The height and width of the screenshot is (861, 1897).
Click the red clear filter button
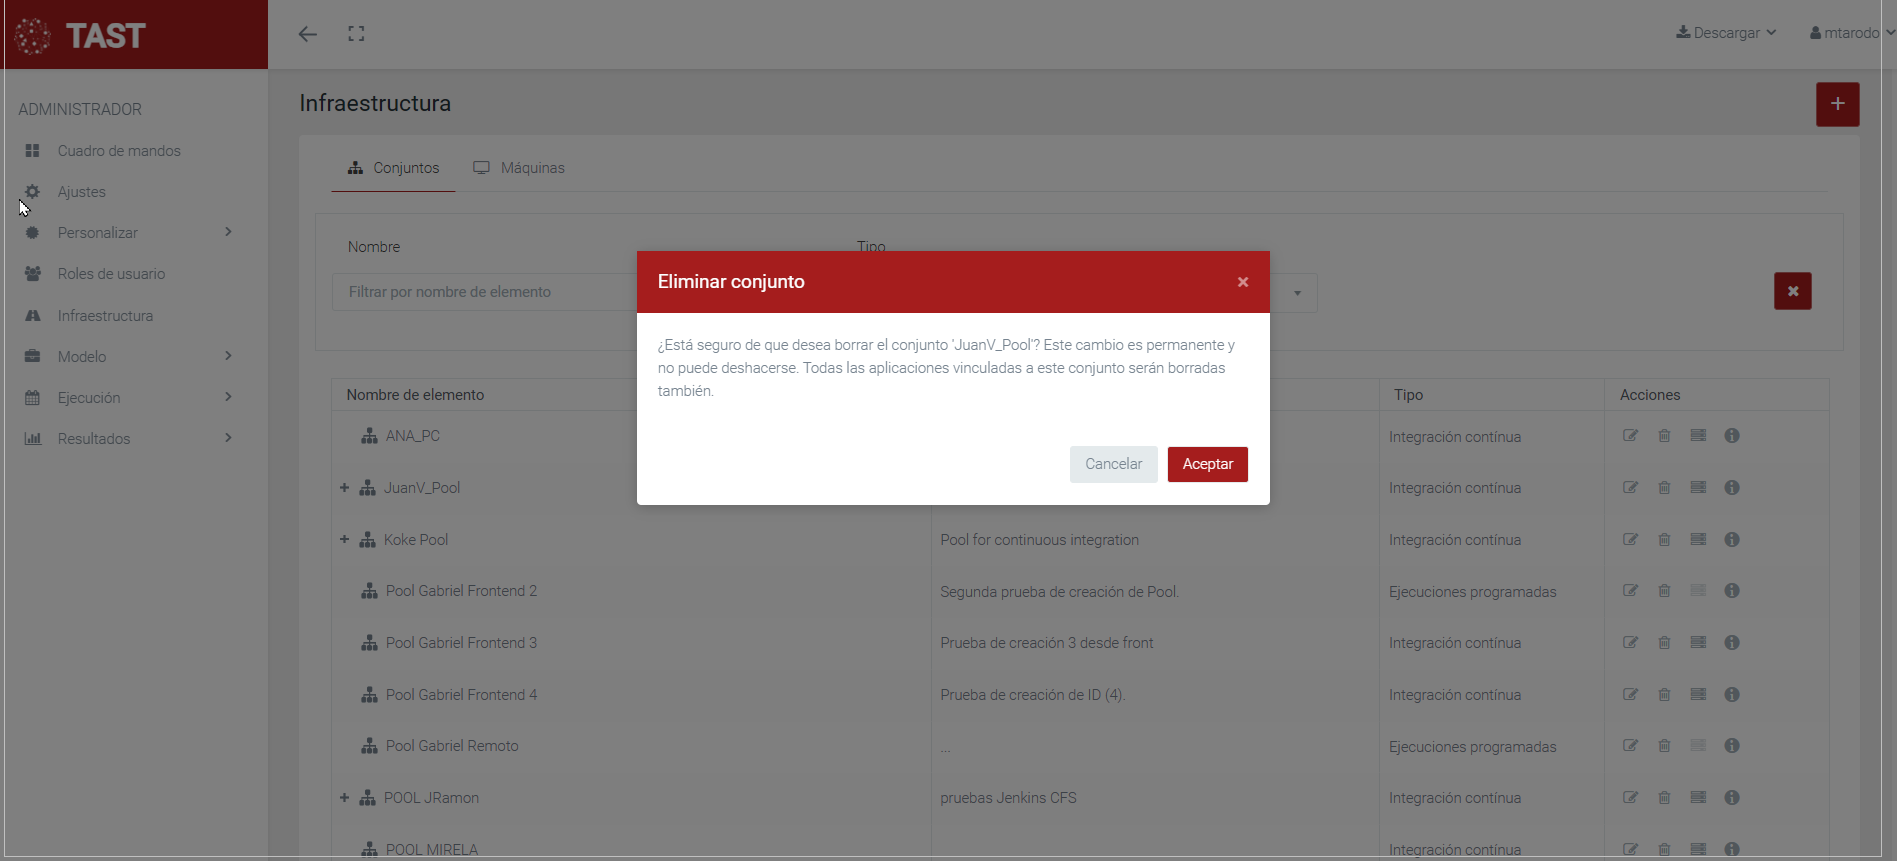1792,291
